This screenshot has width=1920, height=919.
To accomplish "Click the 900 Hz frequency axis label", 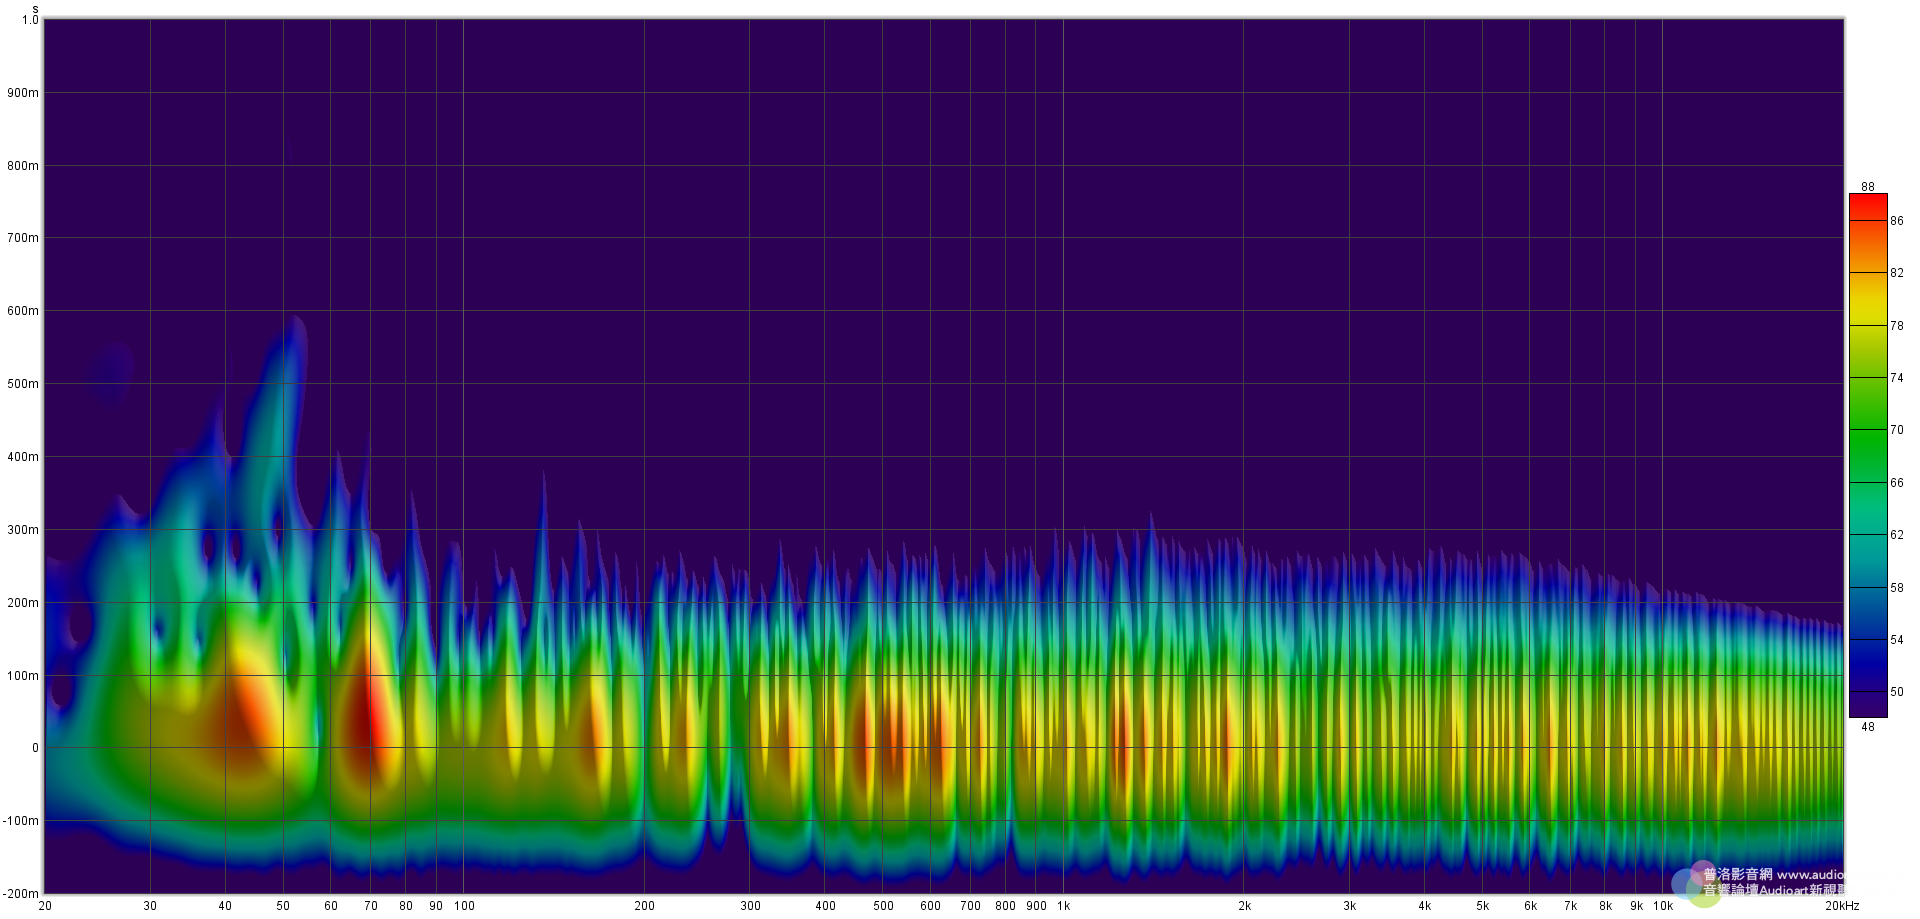I will [1036, 906].
